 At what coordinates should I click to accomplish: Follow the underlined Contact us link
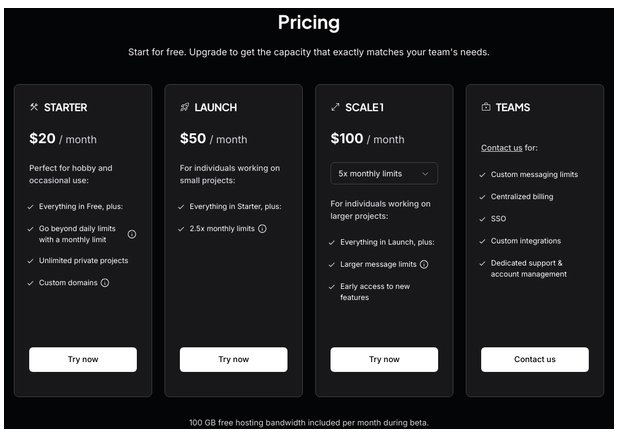tap(501, 148)
